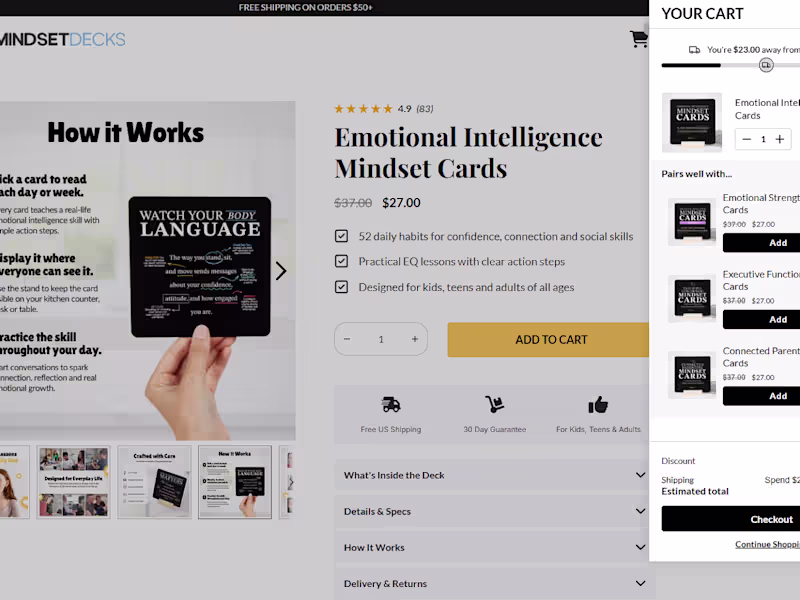The width and height of the screenshot is (800, 600).
Task: Click the YOUR CART heading
Action: [x=703, y=14]
